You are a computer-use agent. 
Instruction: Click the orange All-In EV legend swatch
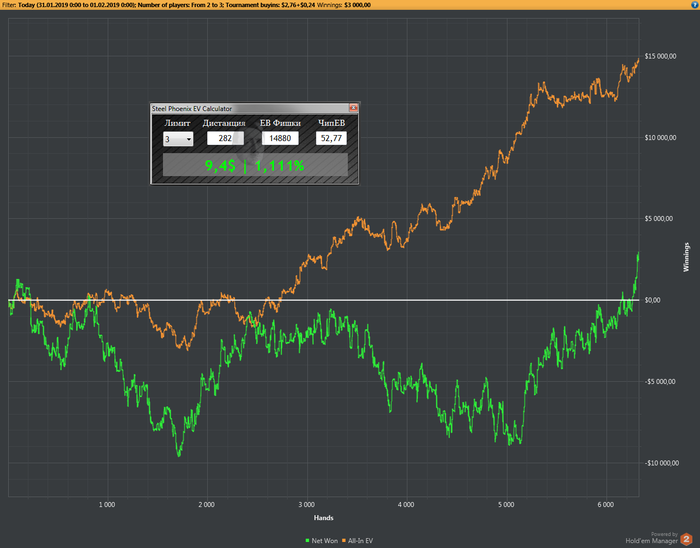pos(344,540)
